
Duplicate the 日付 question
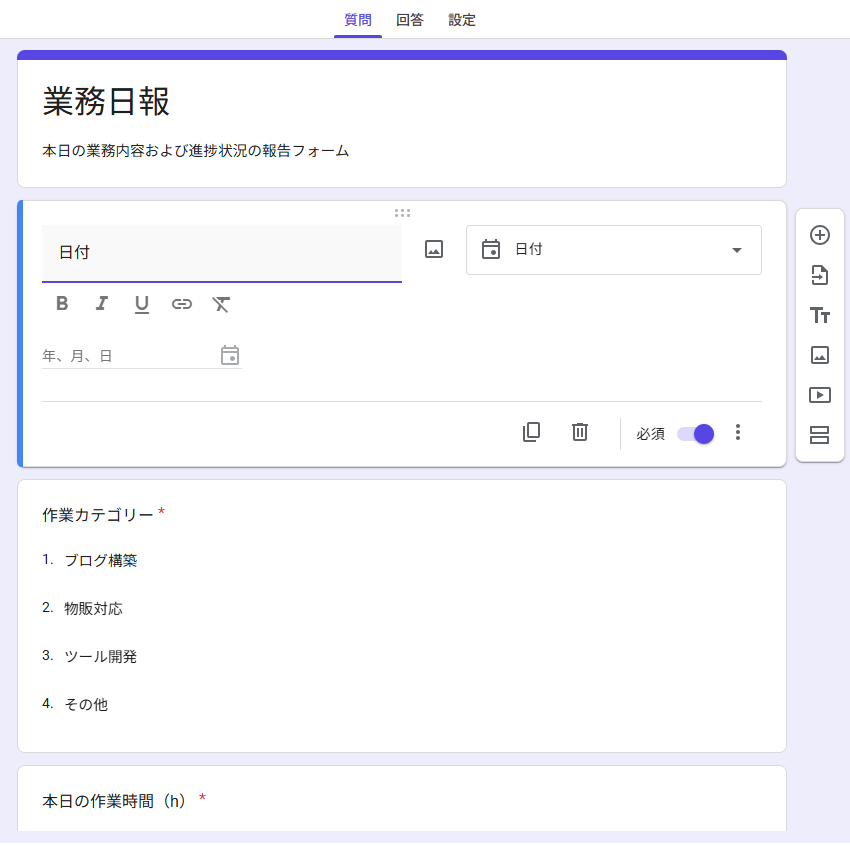coord(531,432)
